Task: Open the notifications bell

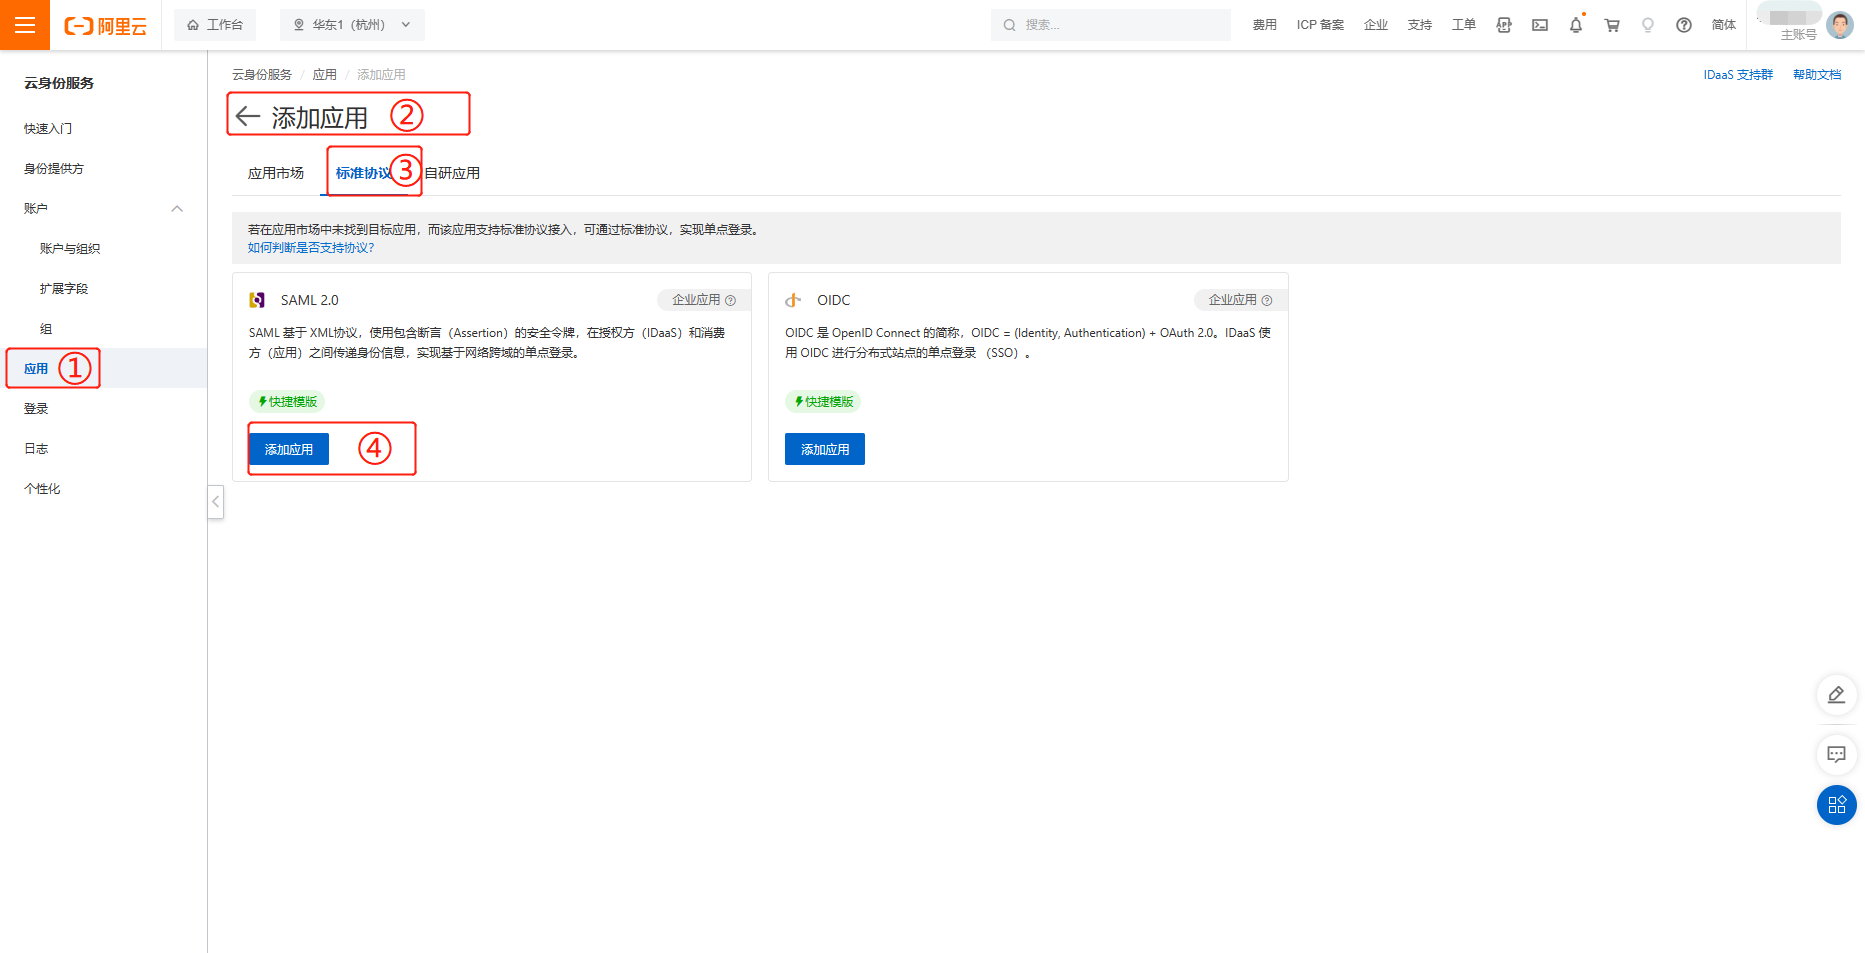Action: (x=1576, y=24)
